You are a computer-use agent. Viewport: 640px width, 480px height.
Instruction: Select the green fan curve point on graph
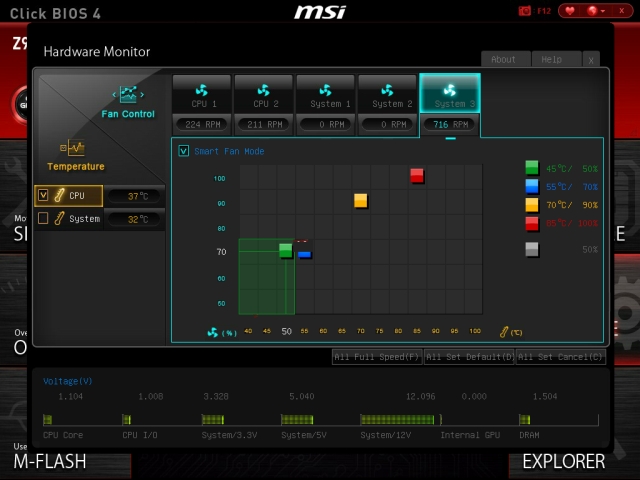point(286,250)
